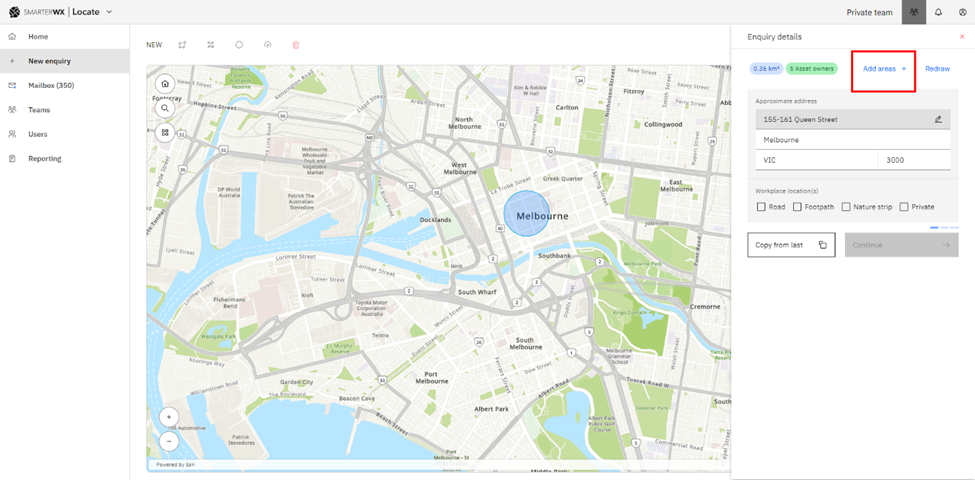
Task: Open the map search tool
Action: (x=165, y=108)
